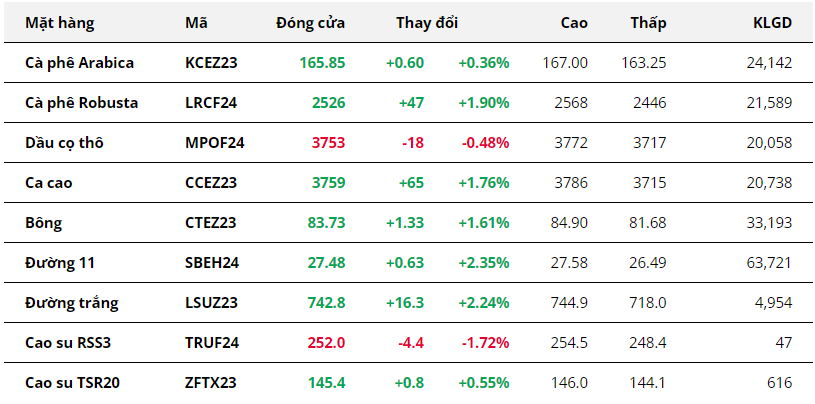The width and height of the screenshot is (815, 404).
Task: Select the Cao su RSS3 row
Action: [x=69, y=342]
